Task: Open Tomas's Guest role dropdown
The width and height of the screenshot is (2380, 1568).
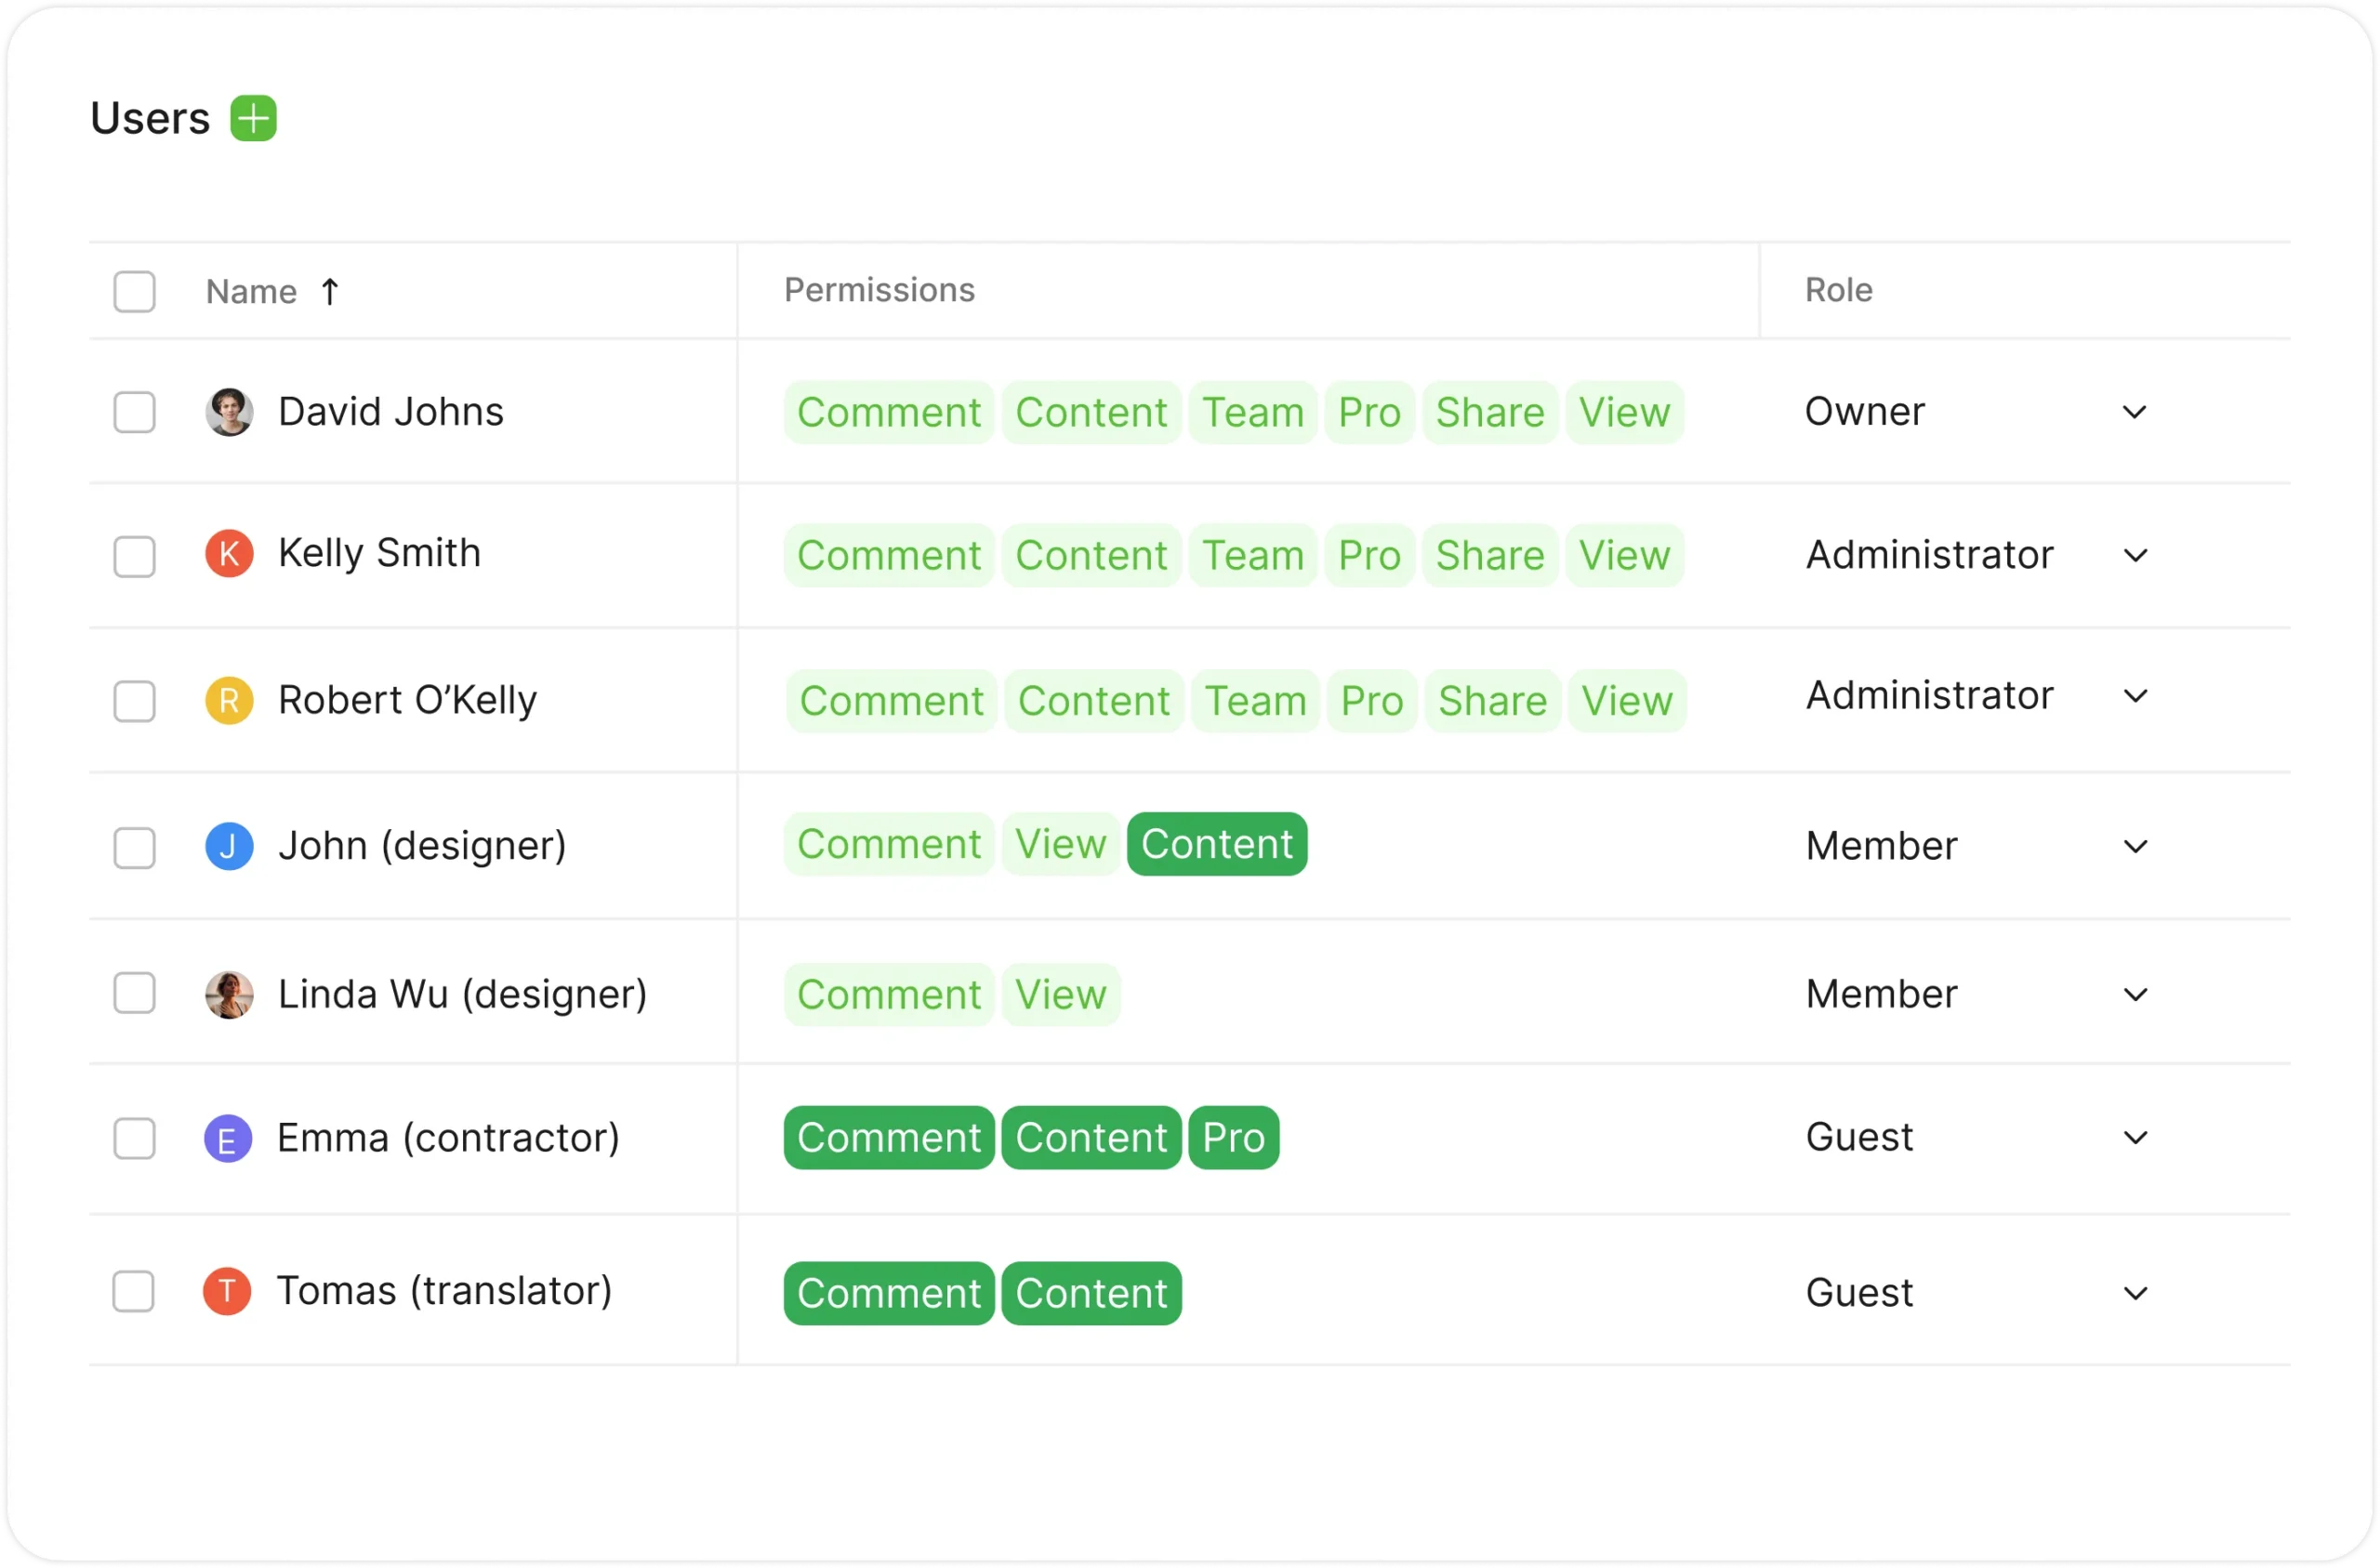Action: pyautogui.click(x=2135, y=1293)
